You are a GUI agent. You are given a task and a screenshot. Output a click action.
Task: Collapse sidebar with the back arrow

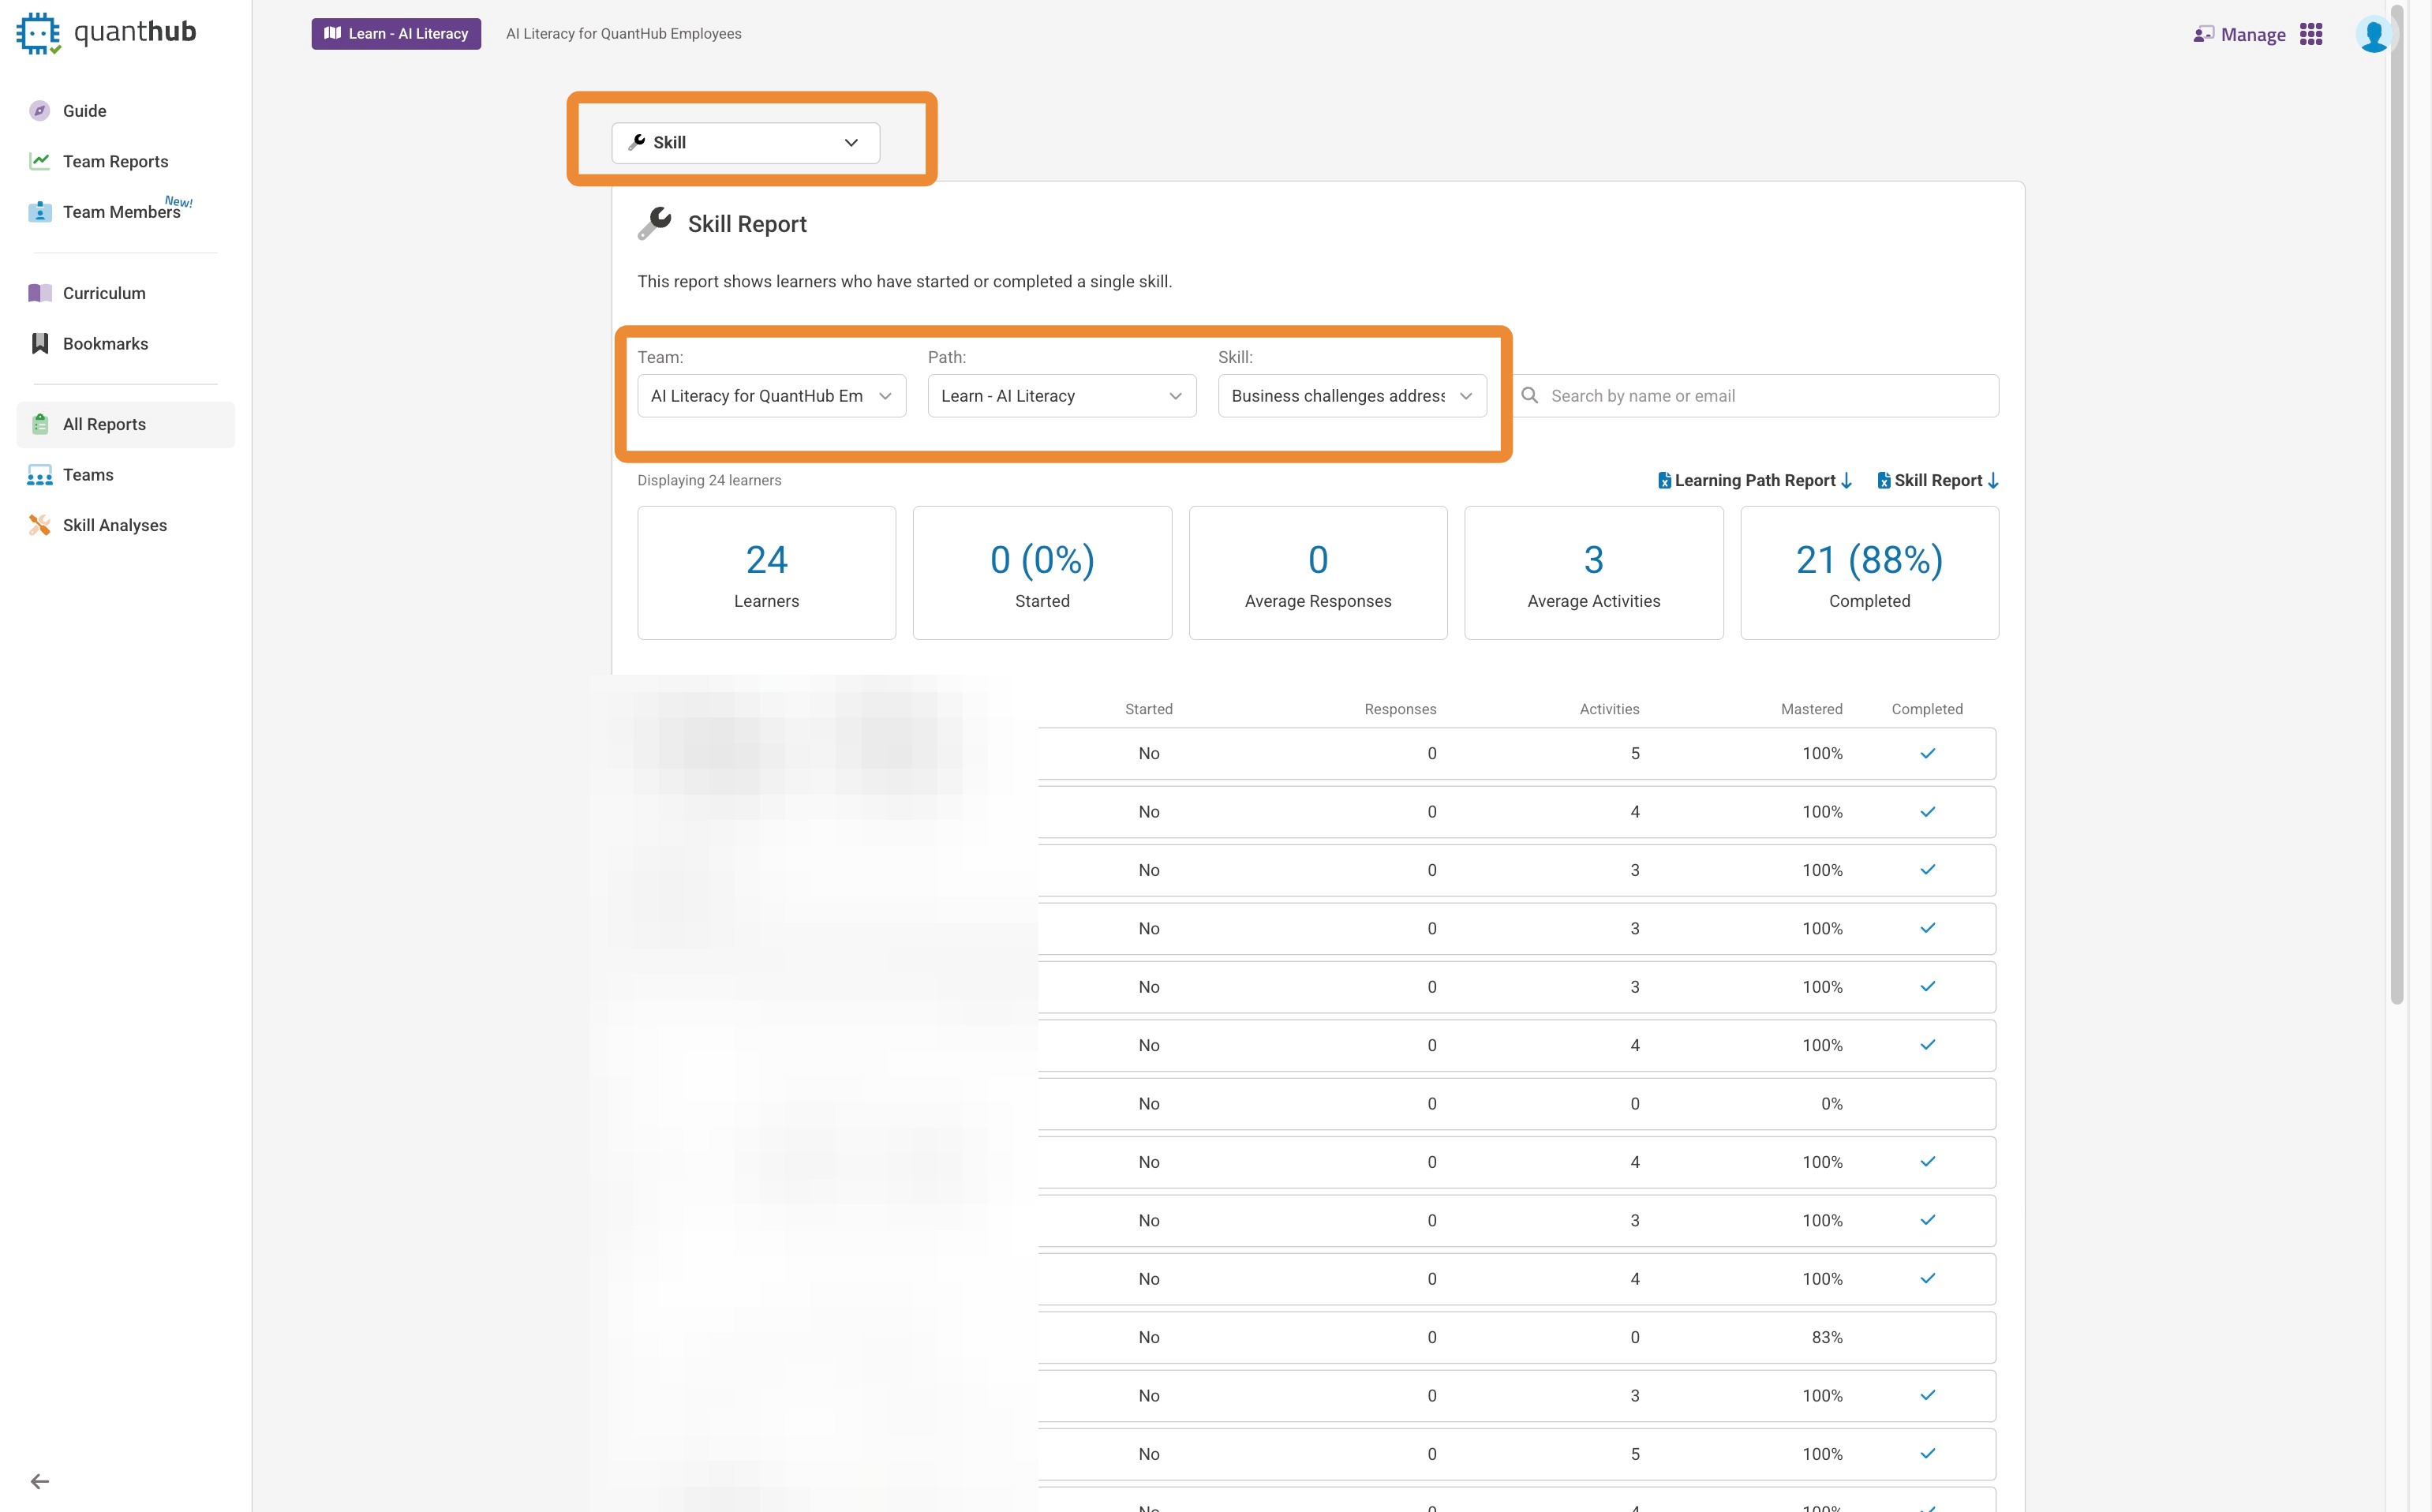tap(40, 1481)
